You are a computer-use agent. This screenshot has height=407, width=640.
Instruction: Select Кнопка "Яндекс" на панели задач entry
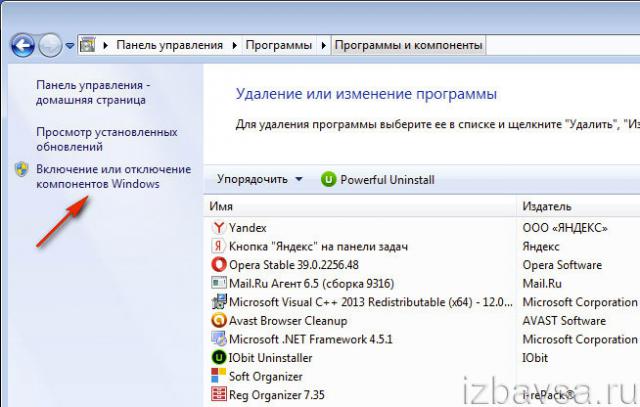[x=318, y=247]
